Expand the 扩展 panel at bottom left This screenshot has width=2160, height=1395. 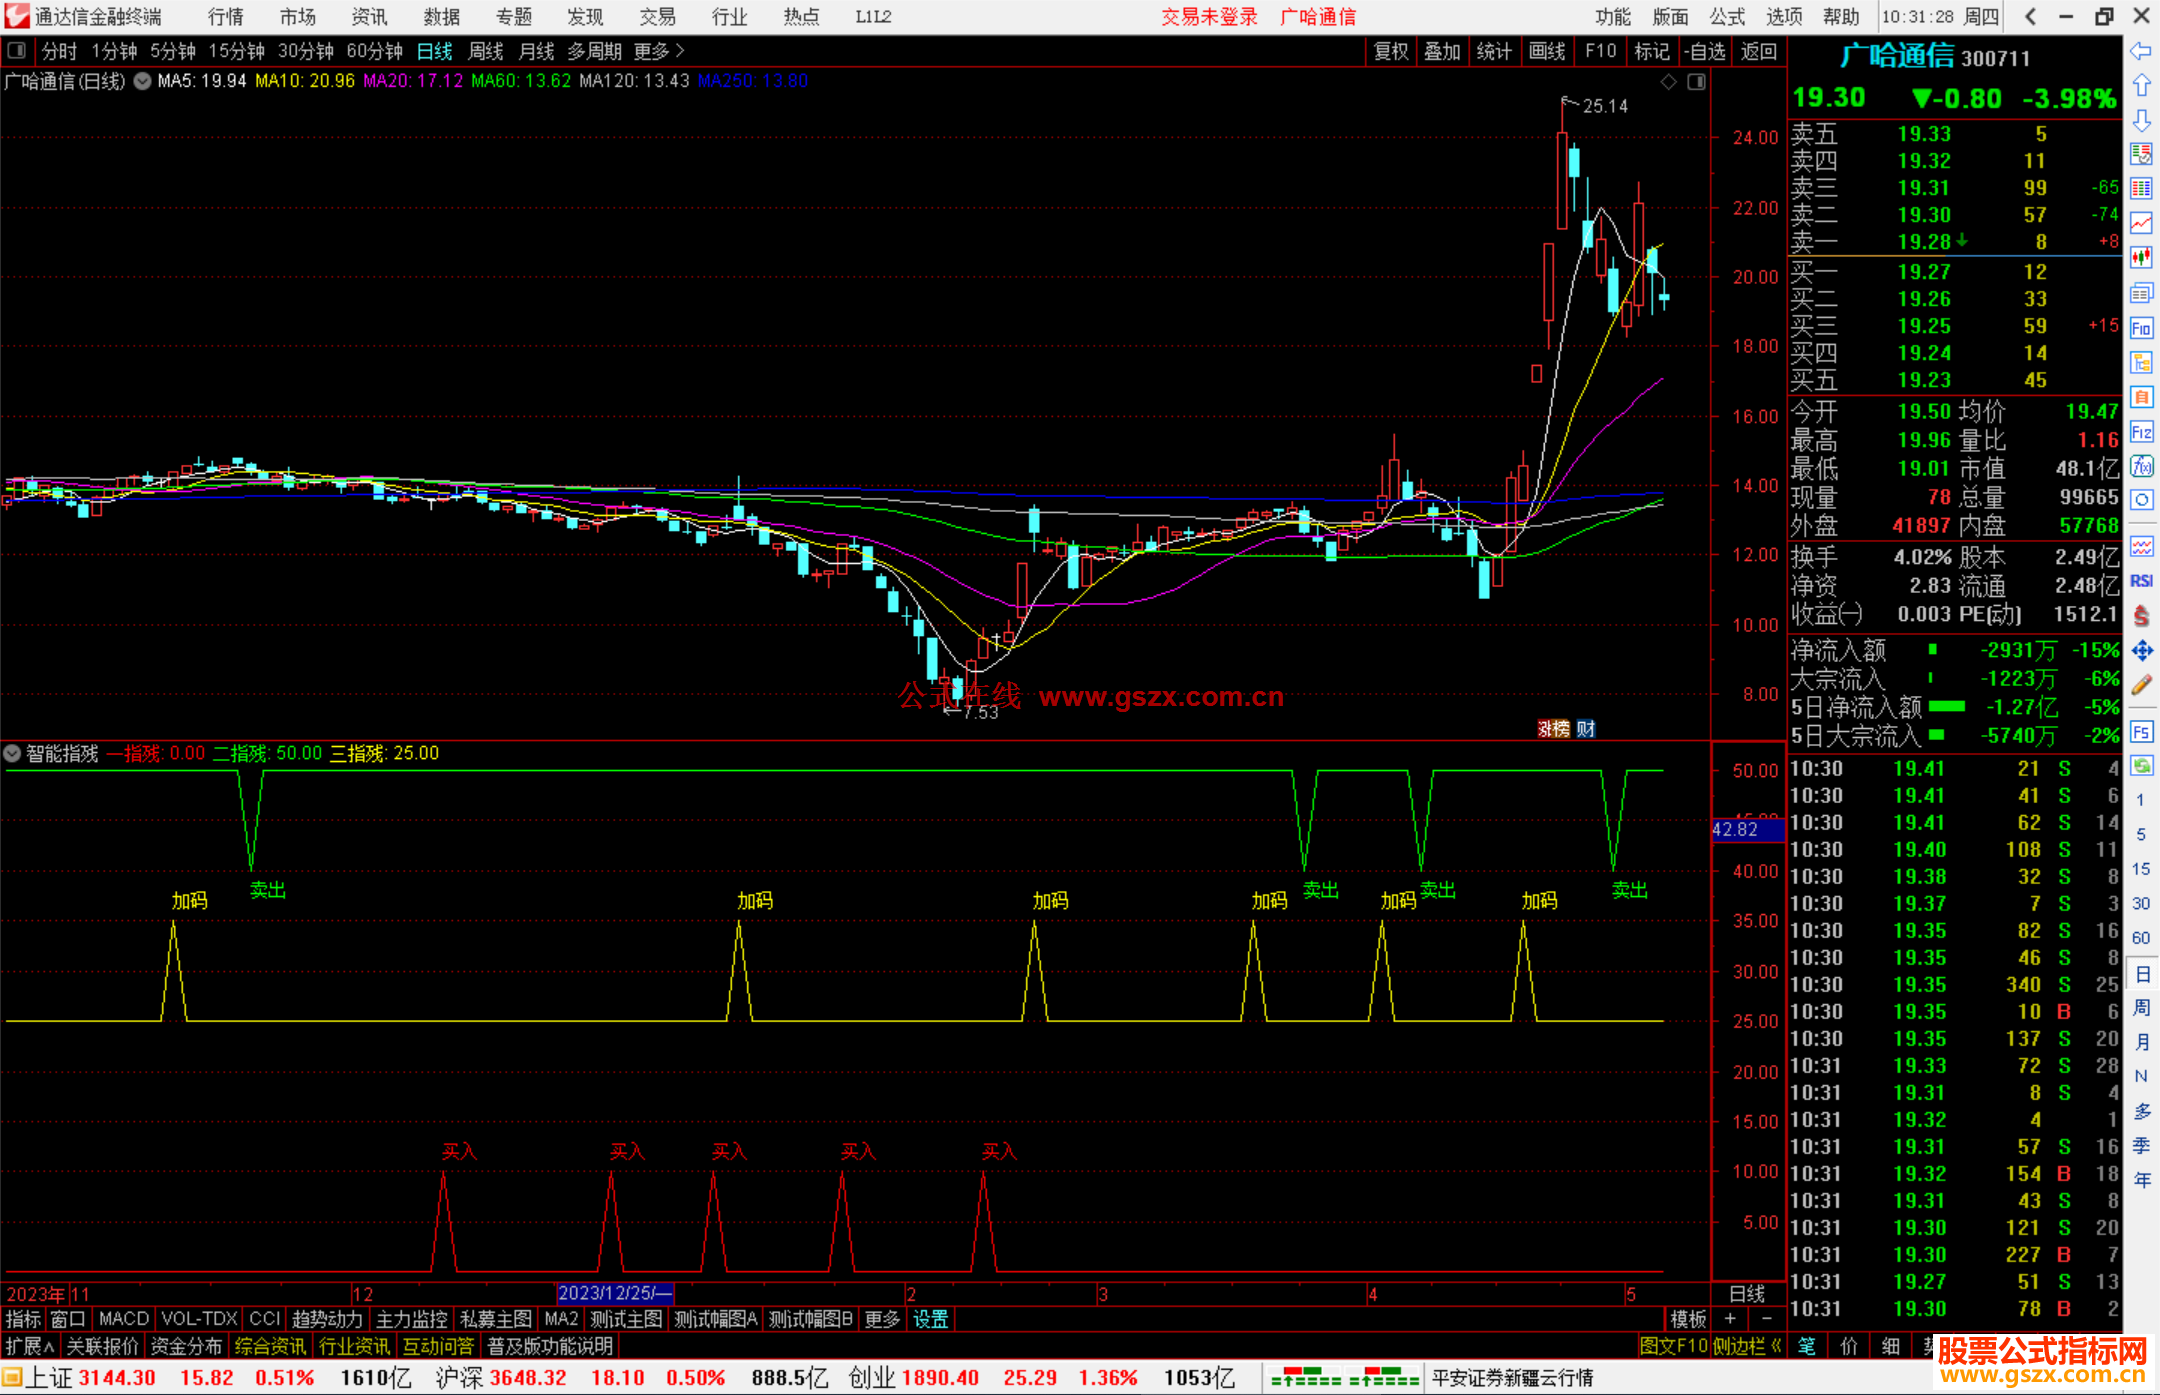(30, 1346)
